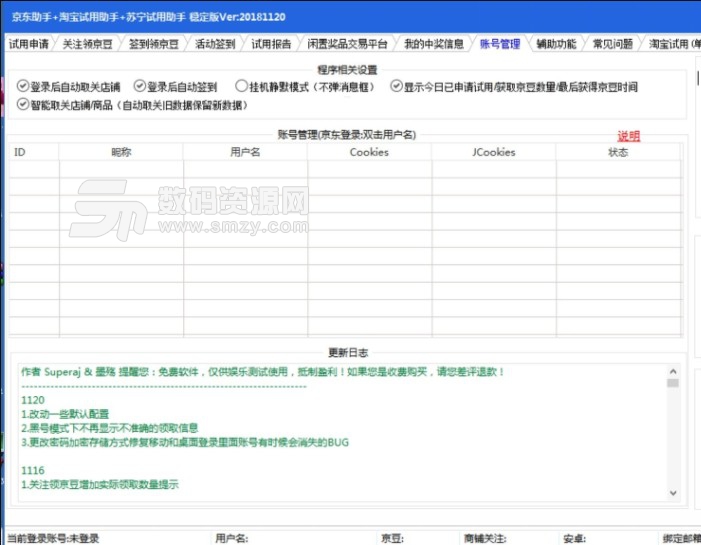This screenshot has width=701, height=545.
Task: Open the red 说明 link
Action: coord(629,136)
